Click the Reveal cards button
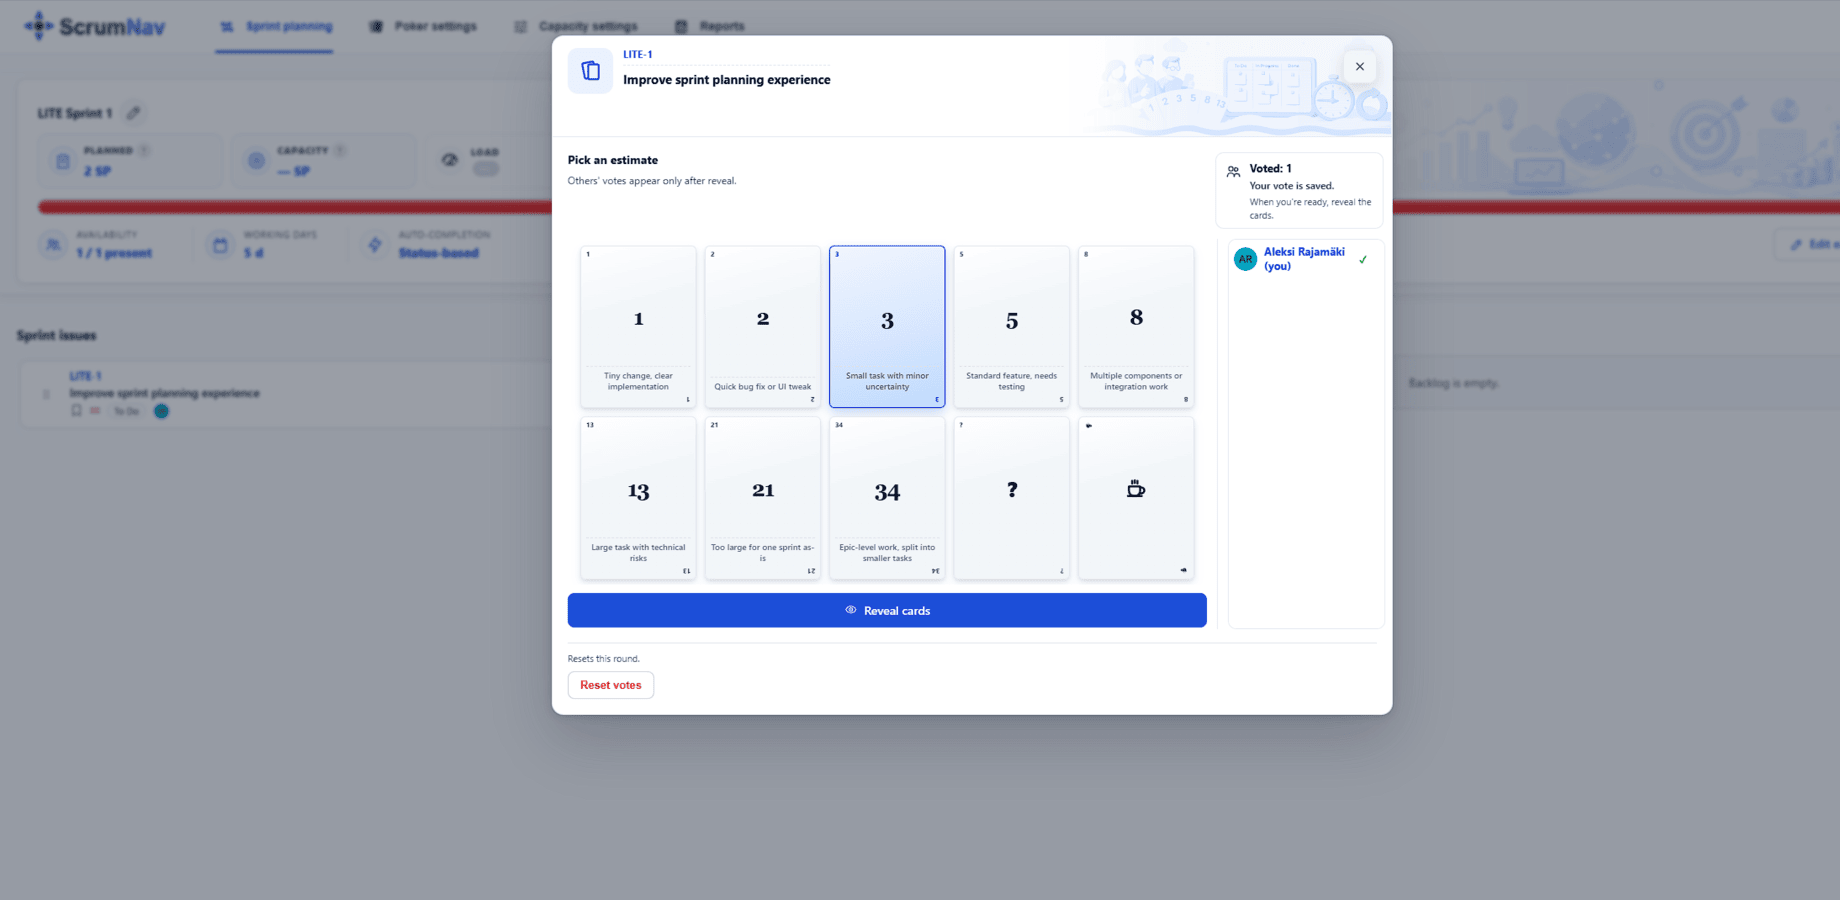The height and width of the screenshot is (900, 1840). coord(887,610)
